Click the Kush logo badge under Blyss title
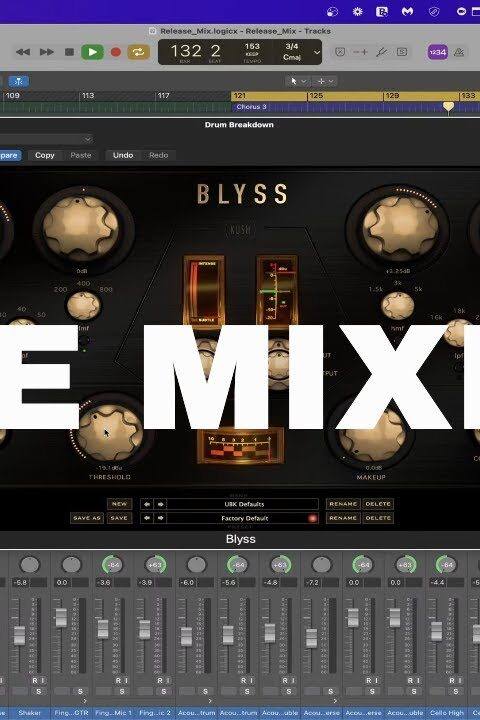This screenshot has width=480, height=720. (240, 230)
